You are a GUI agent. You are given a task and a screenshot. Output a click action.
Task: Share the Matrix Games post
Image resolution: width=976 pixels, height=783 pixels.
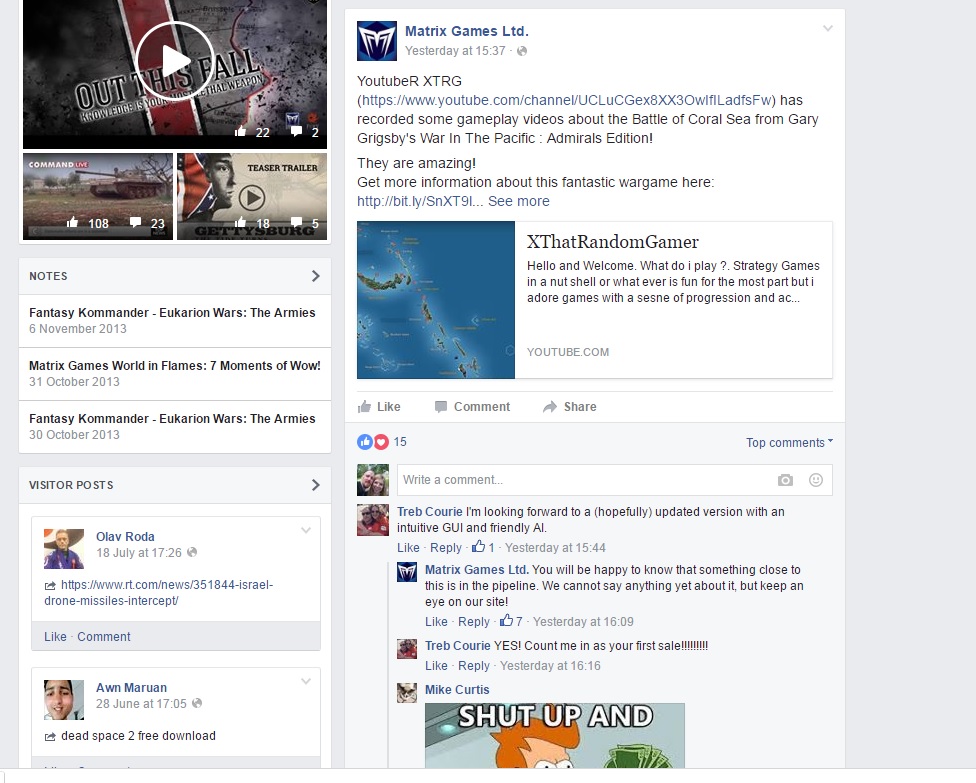570,406
